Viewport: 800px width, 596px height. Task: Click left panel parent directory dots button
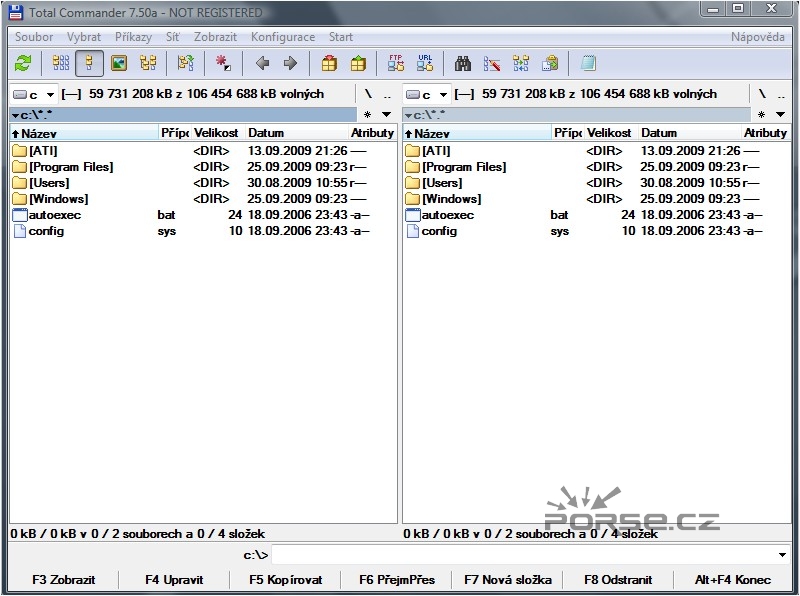tap(387, 94)
